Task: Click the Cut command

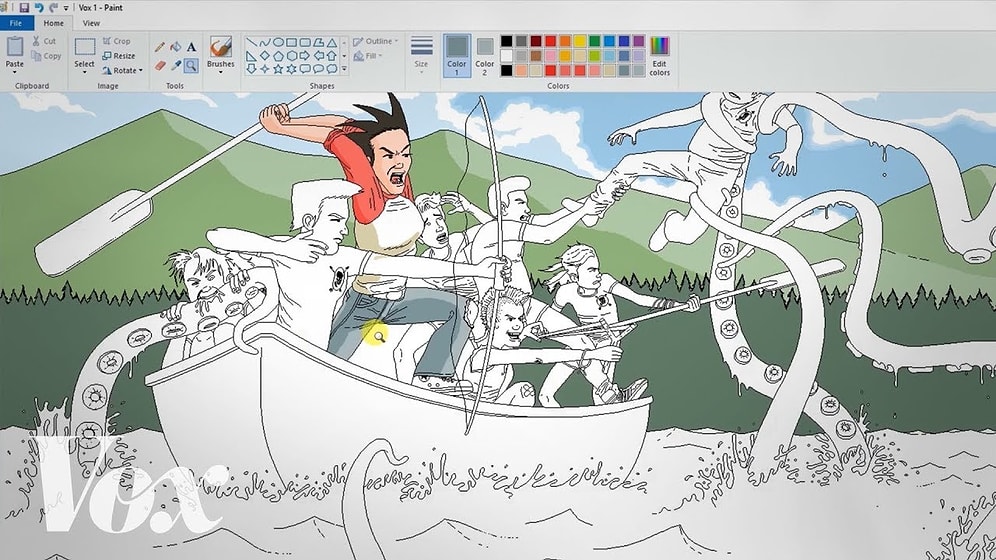Action: (44, 42)
